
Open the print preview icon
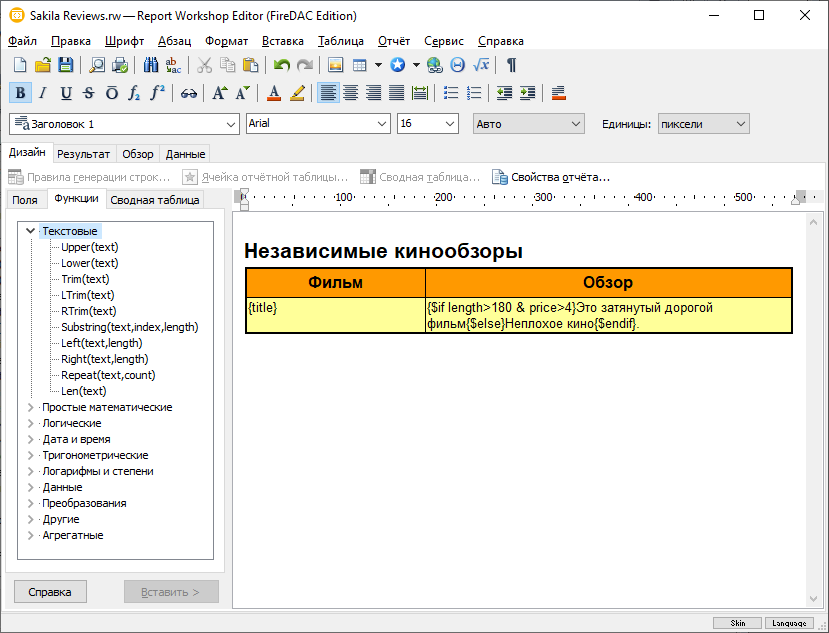click(x=98, y=65)
